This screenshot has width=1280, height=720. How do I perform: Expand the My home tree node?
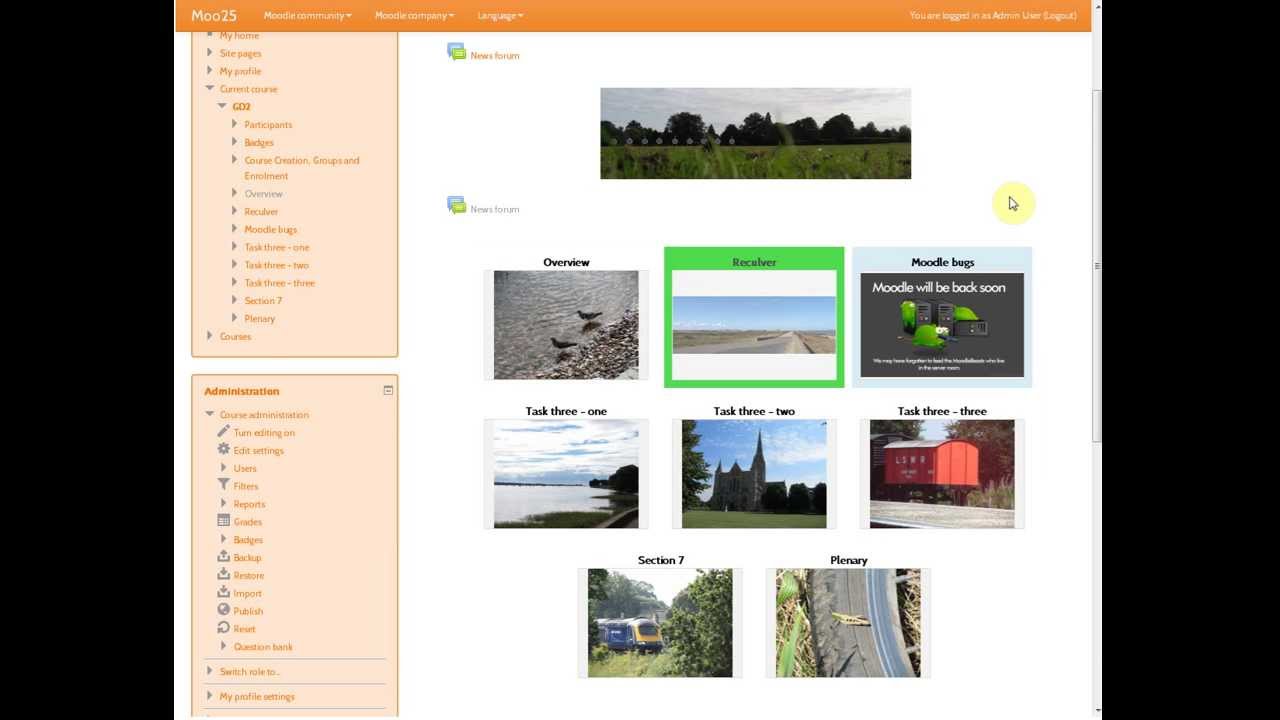(x=210, y=35)
